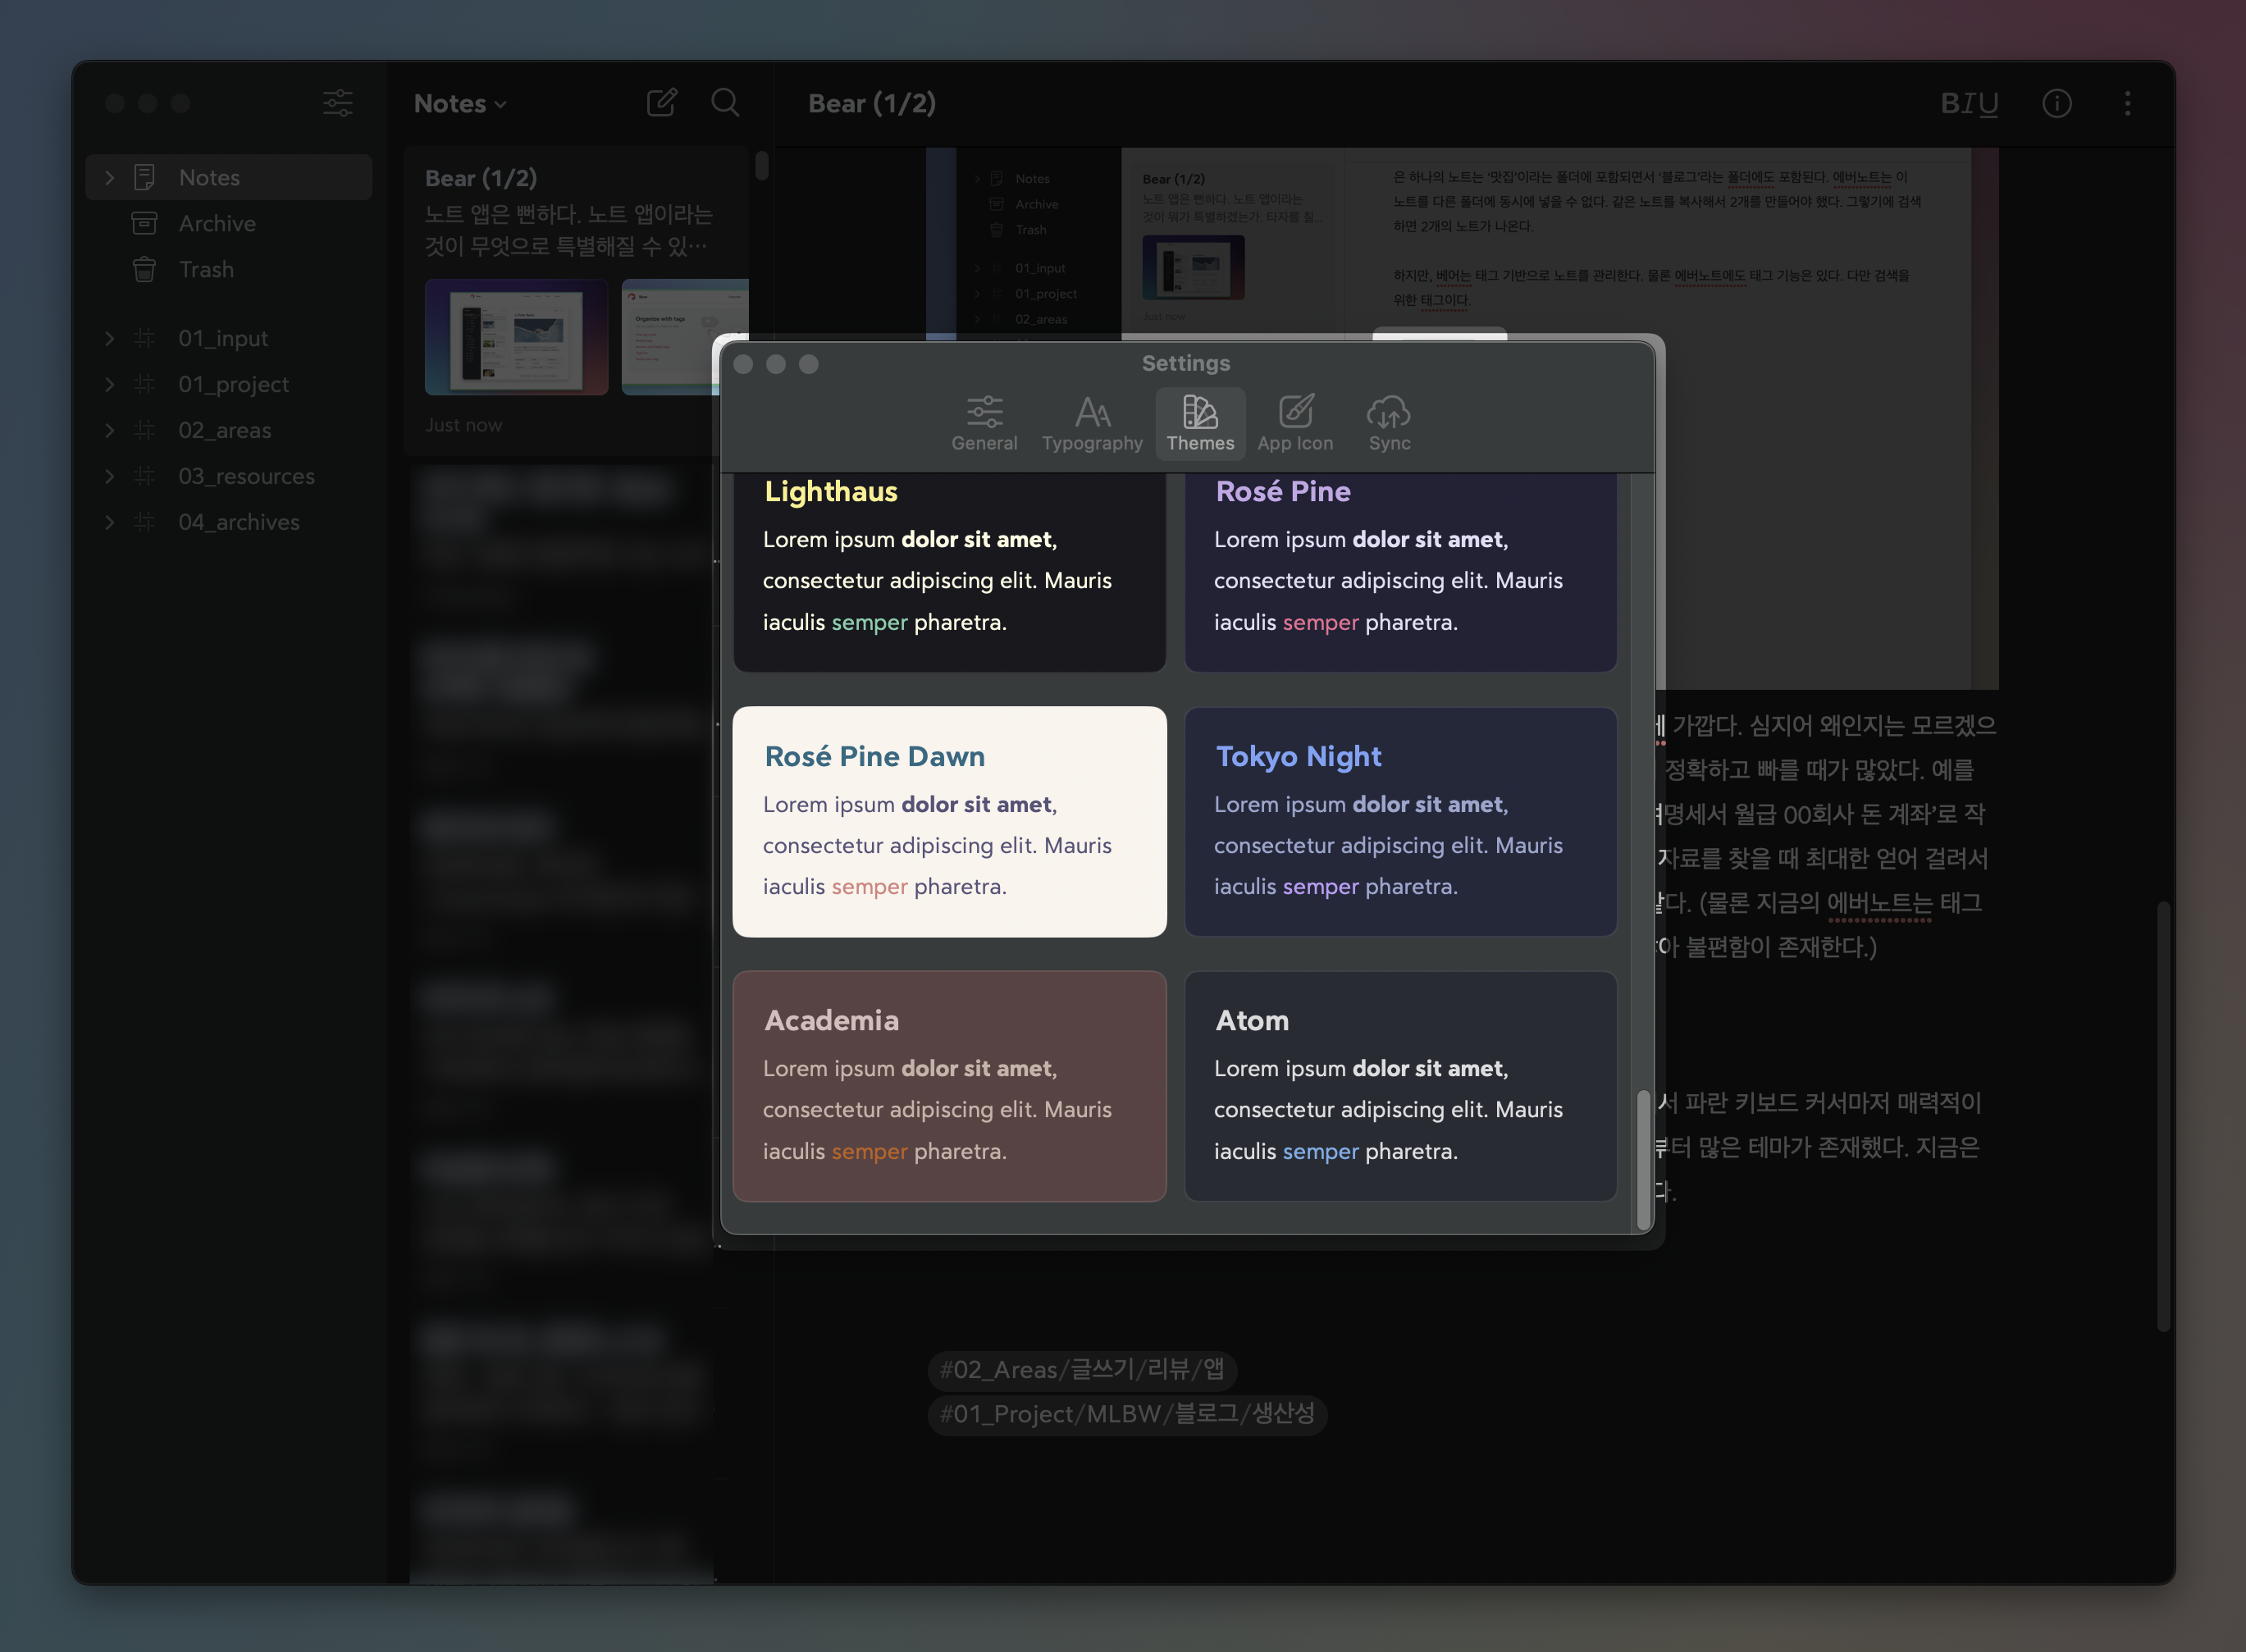Close the Settings window
This screenshot has width=2246, height=1652.
click(x=743, y=364)
